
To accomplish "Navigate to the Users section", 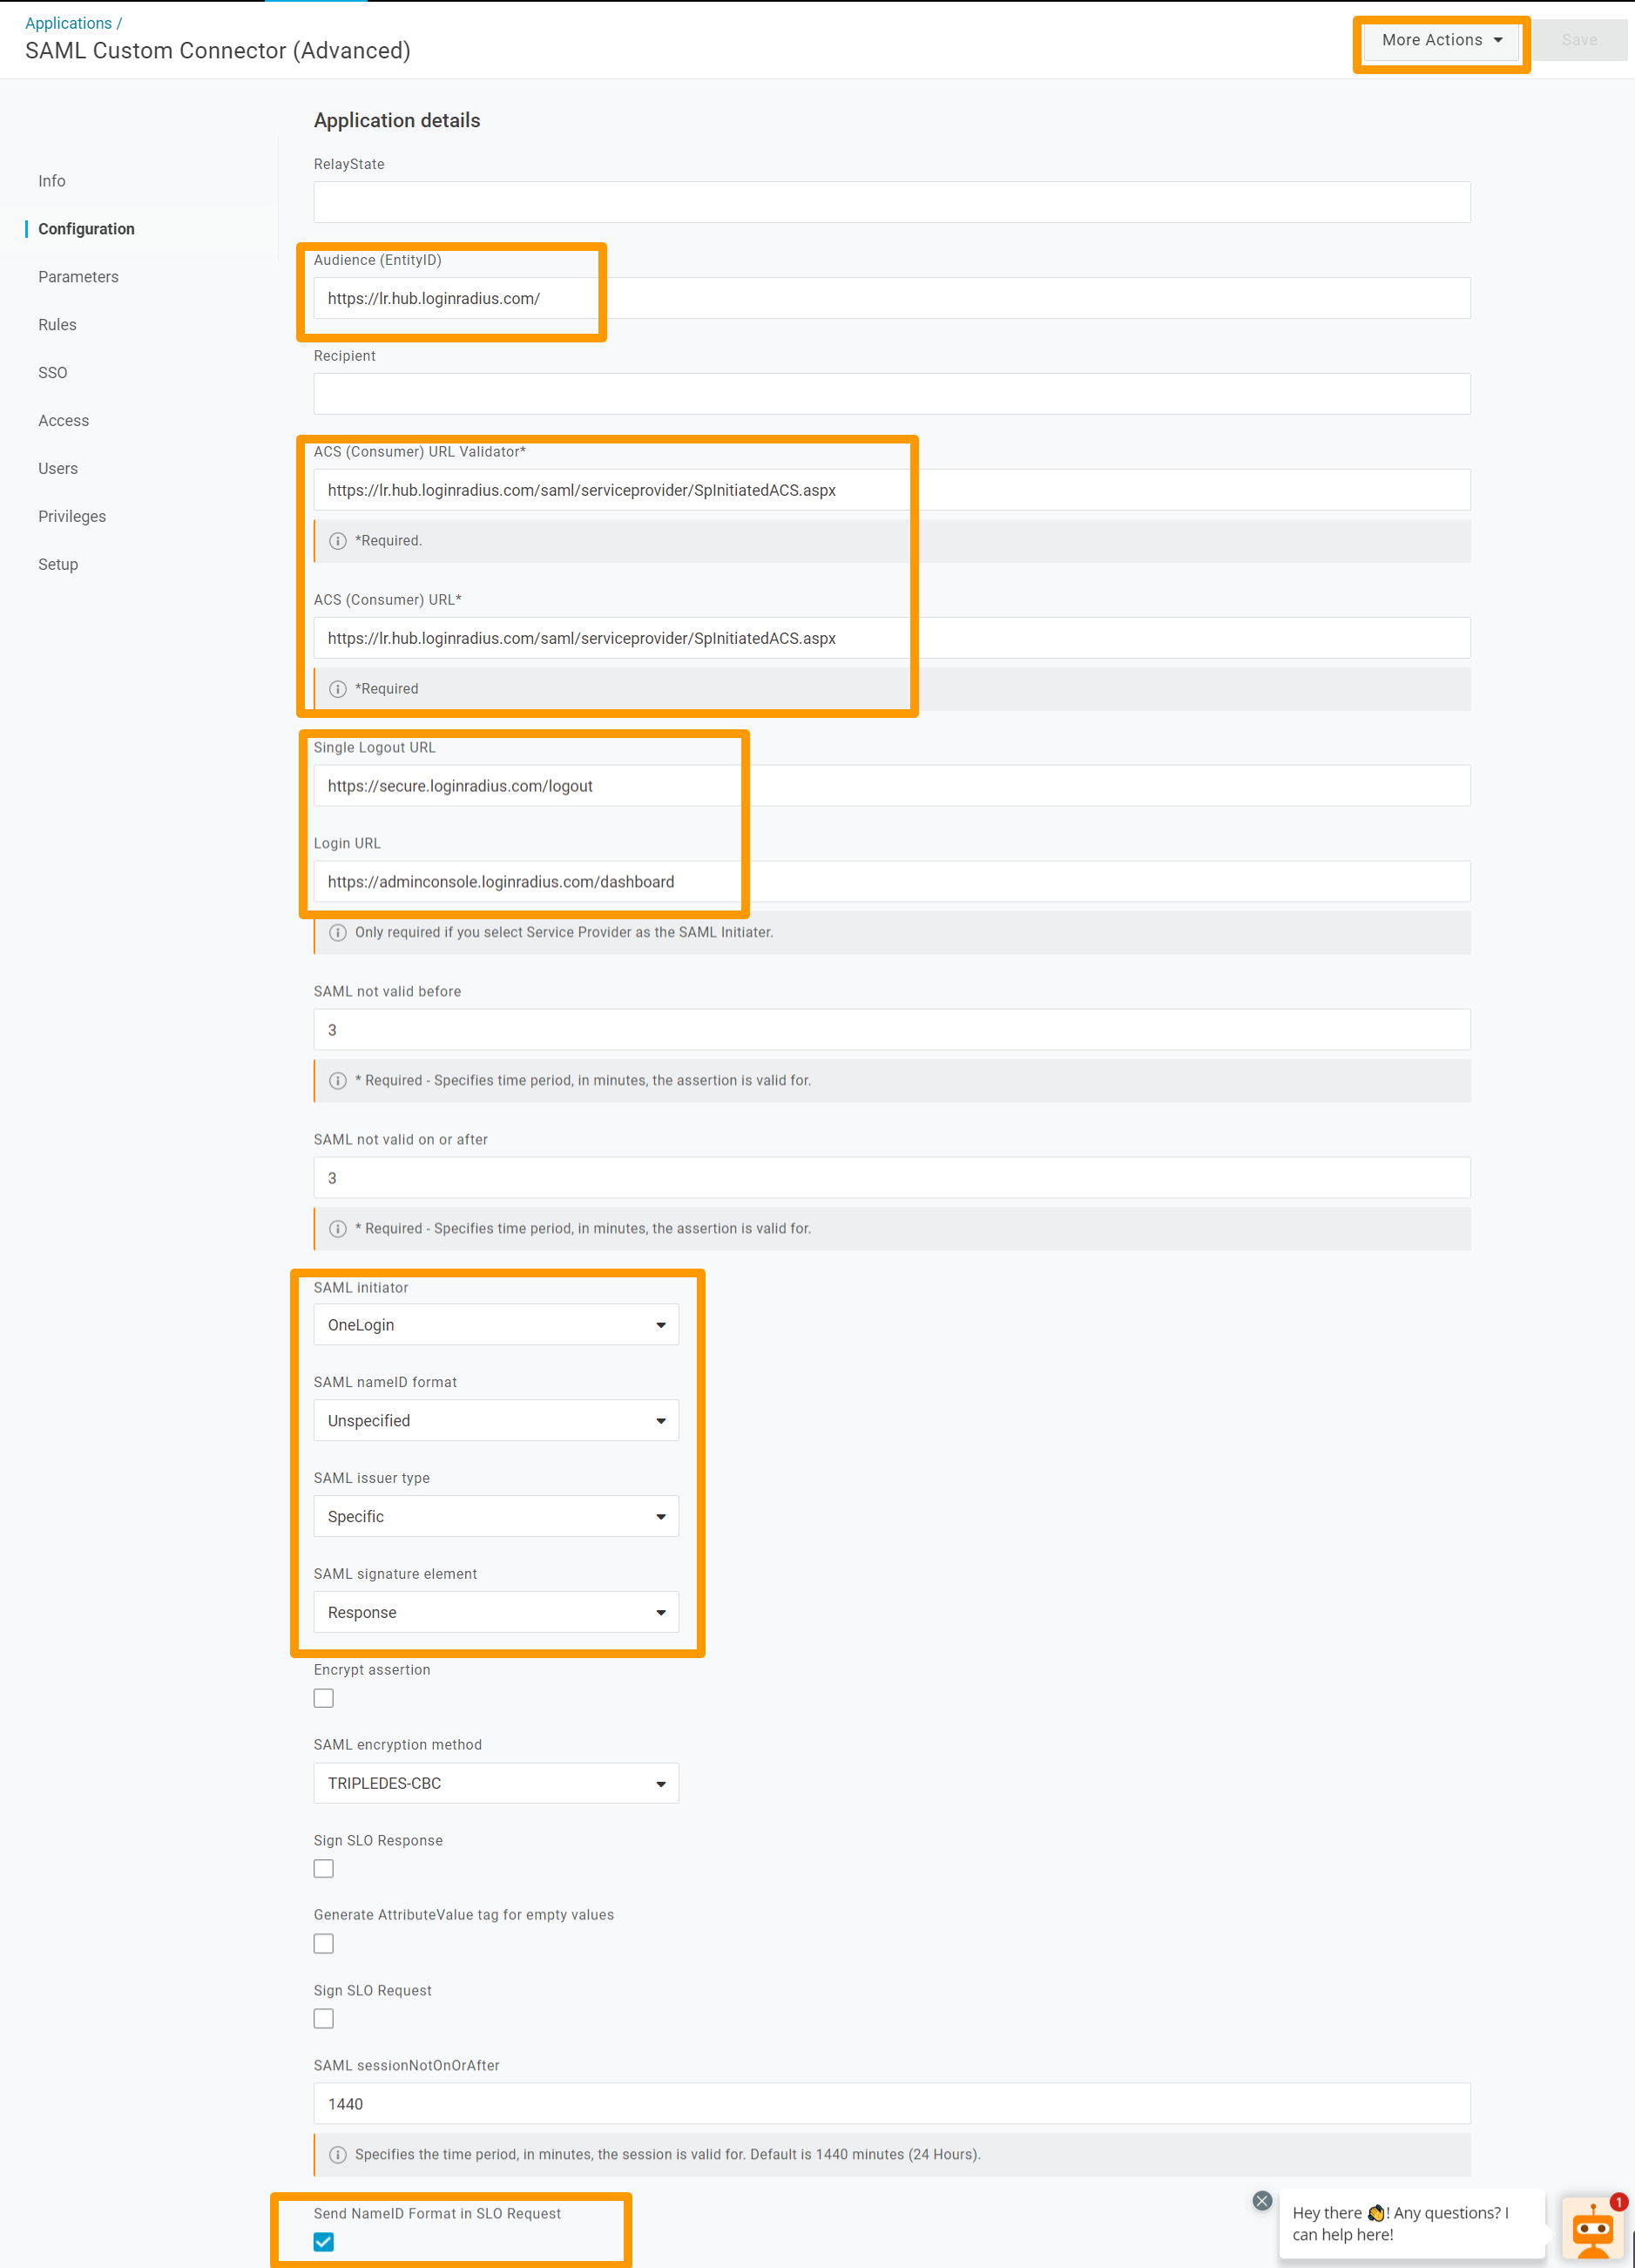I will coord(57,468).
